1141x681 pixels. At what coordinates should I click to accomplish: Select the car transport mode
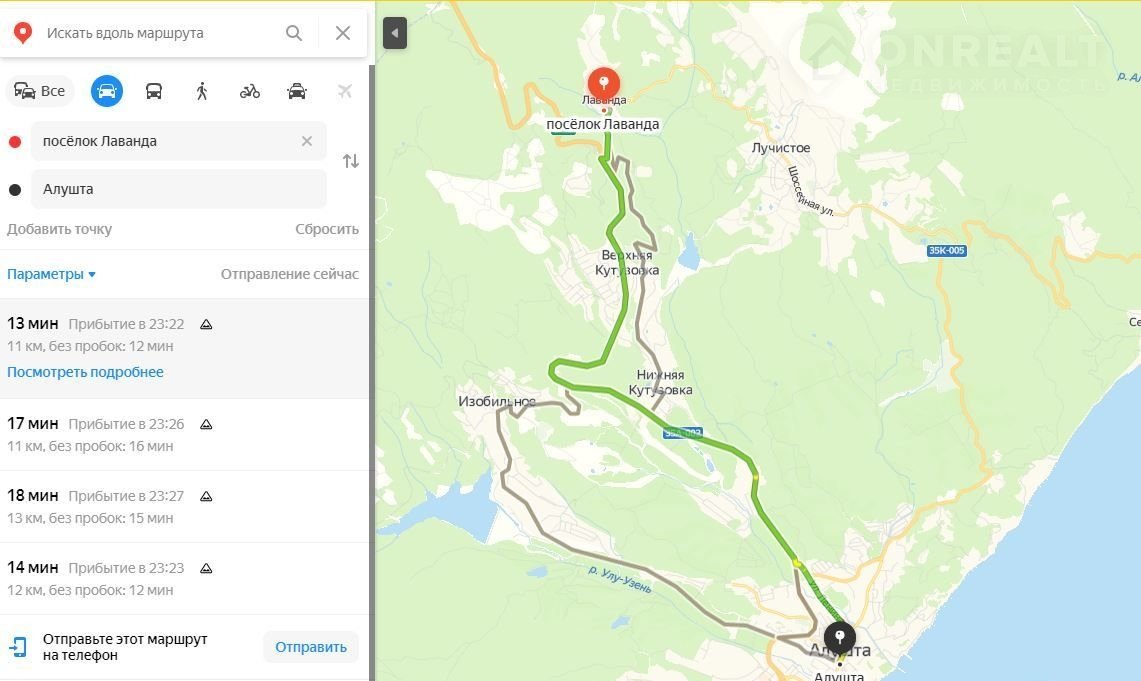(106, 91)
